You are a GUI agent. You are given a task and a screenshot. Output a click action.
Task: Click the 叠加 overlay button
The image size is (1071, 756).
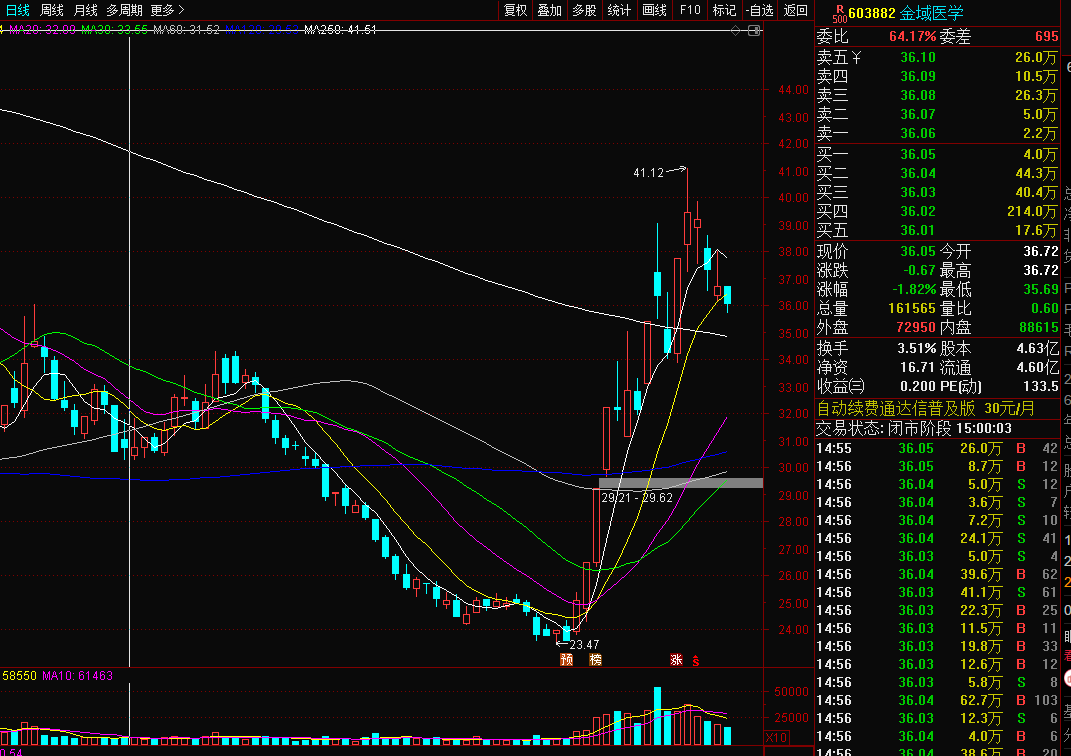(x=550, y=10)
